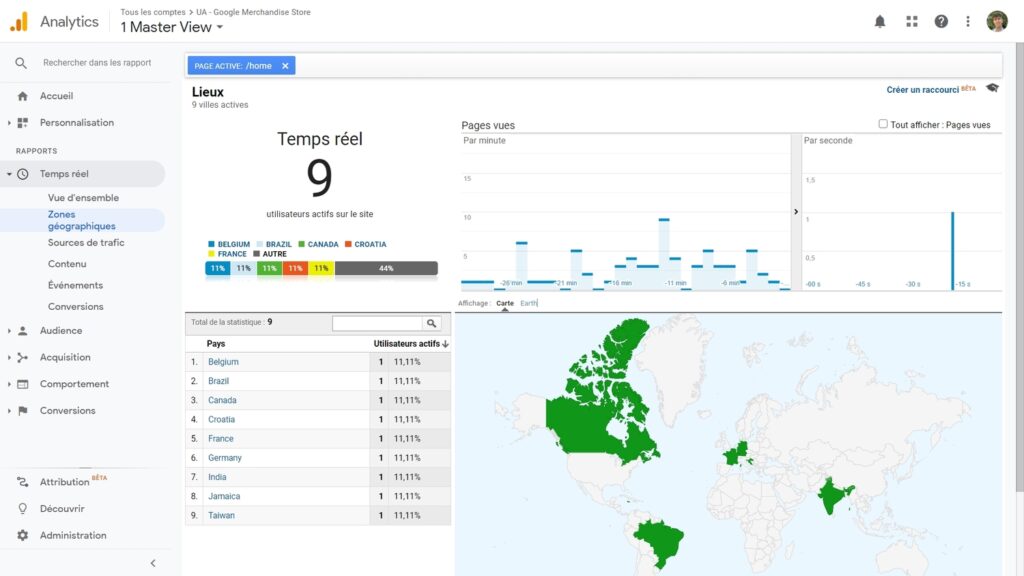Open the Google apps grid icon
This screenshot has width=1024, height=576.
(911, 20)
